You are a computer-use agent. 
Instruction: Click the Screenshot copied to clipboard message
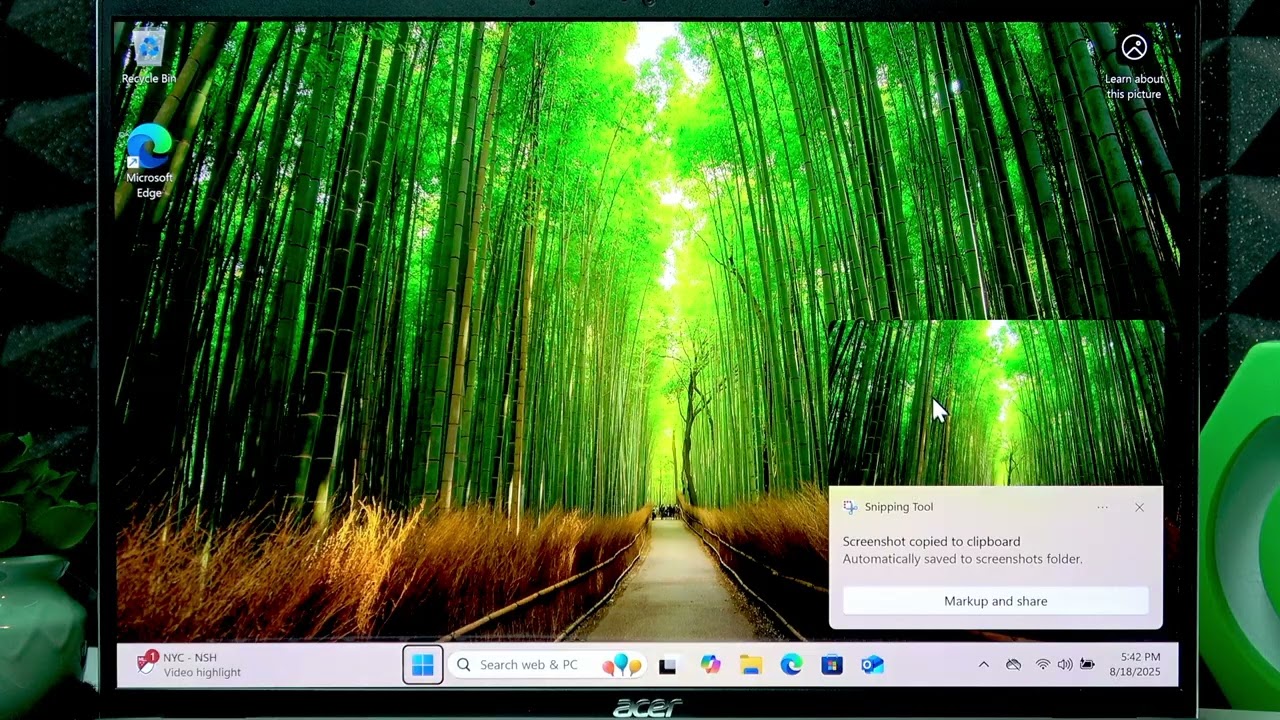[931, 541]
